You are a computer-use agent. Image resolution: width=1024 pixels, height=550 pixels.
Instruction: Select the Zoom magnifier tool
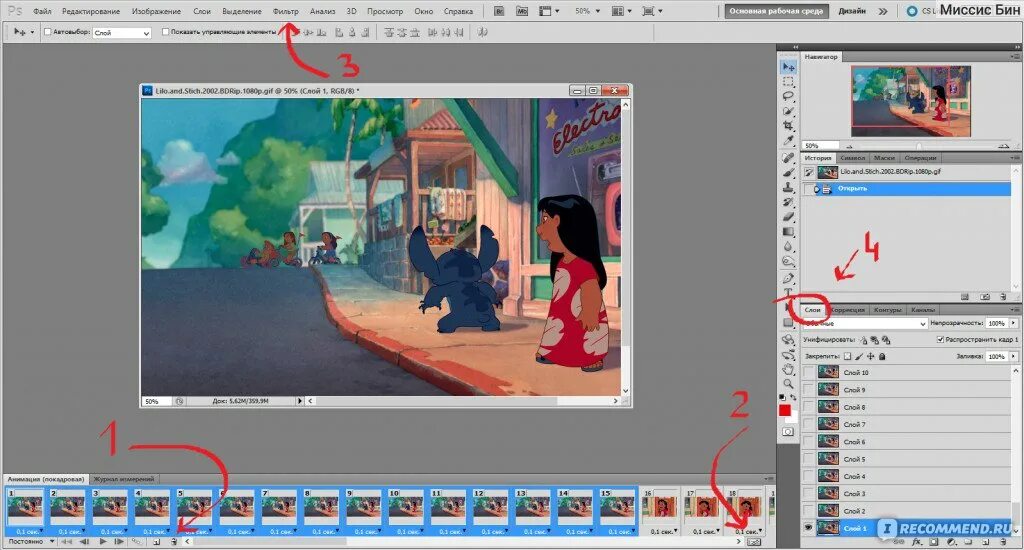788,384
